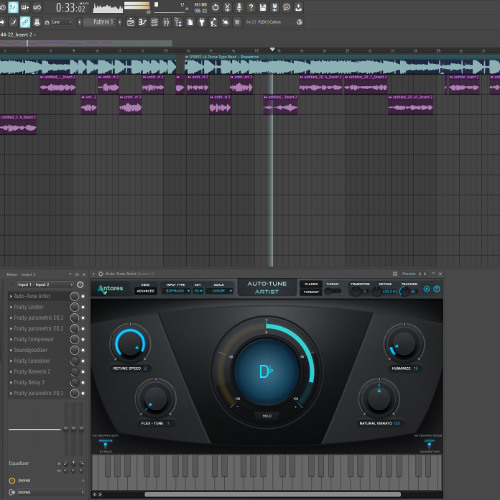Open Auto-Tune help question icon
500x500 pixels.
437,289
